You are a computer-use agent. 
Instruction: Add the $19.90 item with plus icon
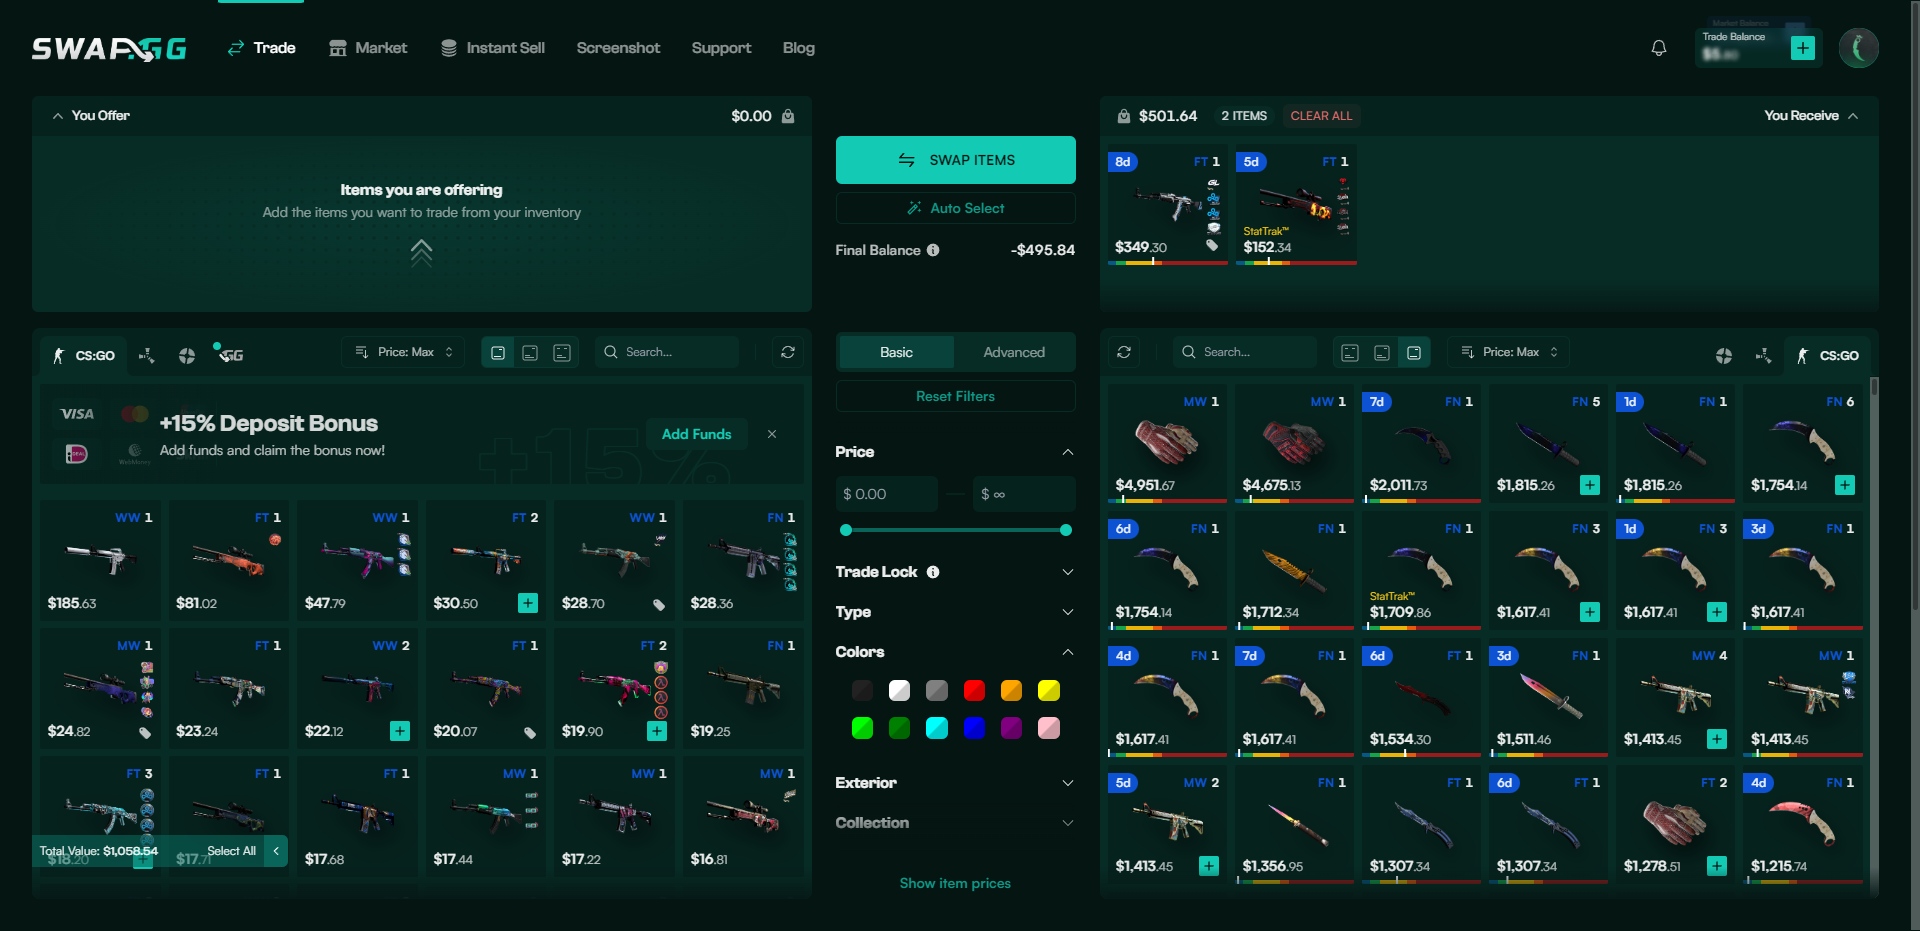[657, 731]
